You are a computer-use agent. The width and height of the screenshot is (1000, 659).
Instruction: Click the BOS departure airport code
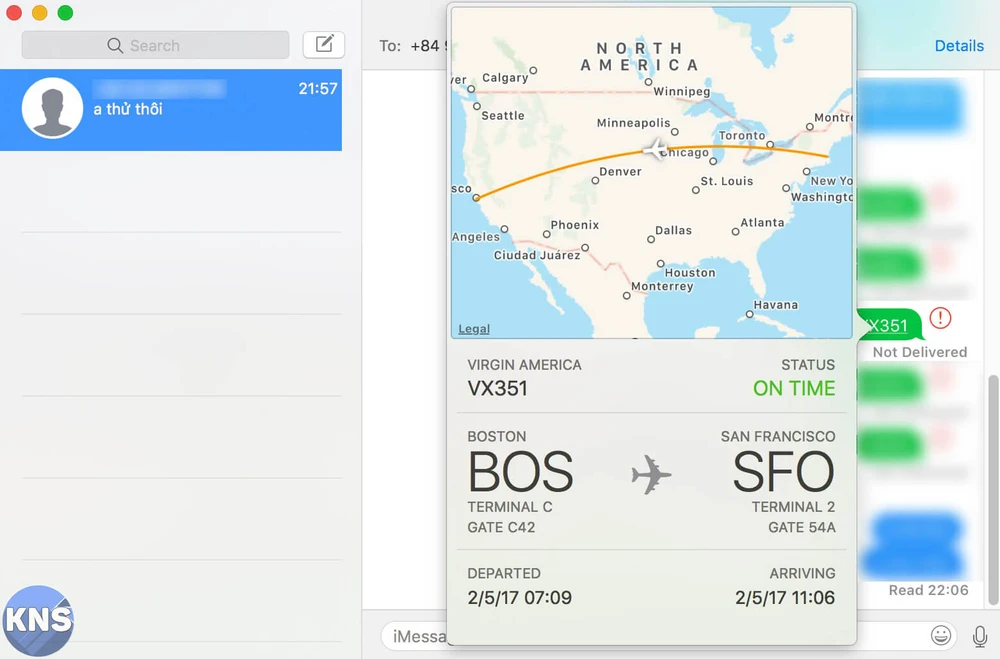(x=520, y=473)
